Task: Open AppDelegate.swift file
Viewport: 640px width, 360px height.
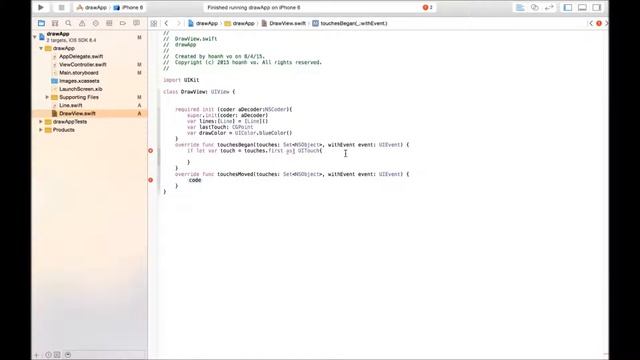Action: (81, 56)
